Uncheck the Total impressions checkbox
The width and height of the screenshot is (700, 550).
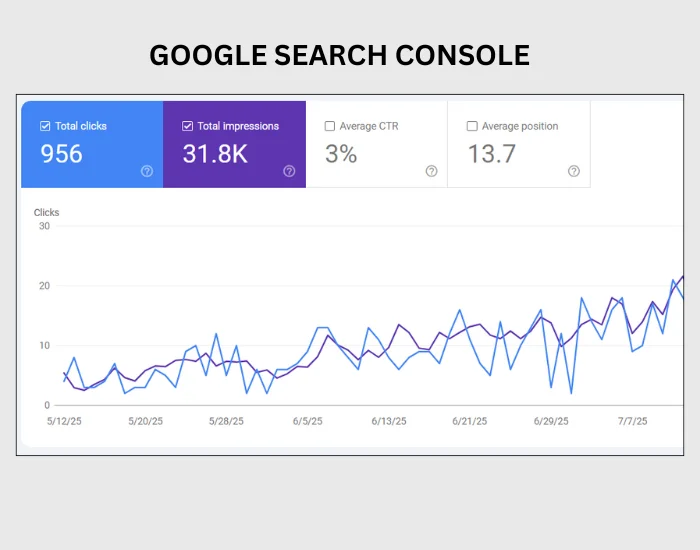pyautogui.click(x=188, y=126)
